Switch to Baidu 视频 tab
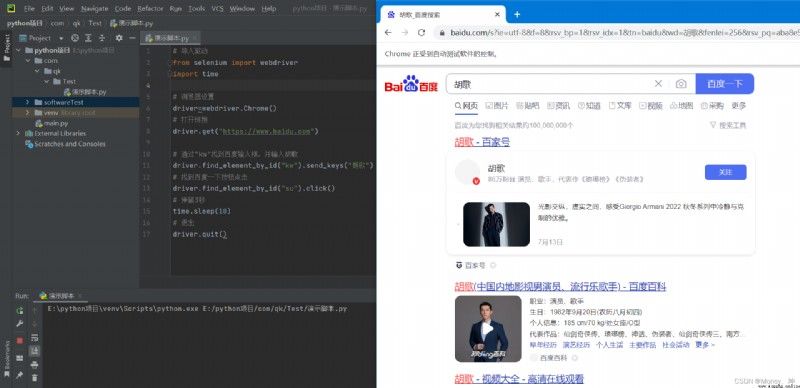This screenshot has width=800, height=388. click(x=651, y=106)
